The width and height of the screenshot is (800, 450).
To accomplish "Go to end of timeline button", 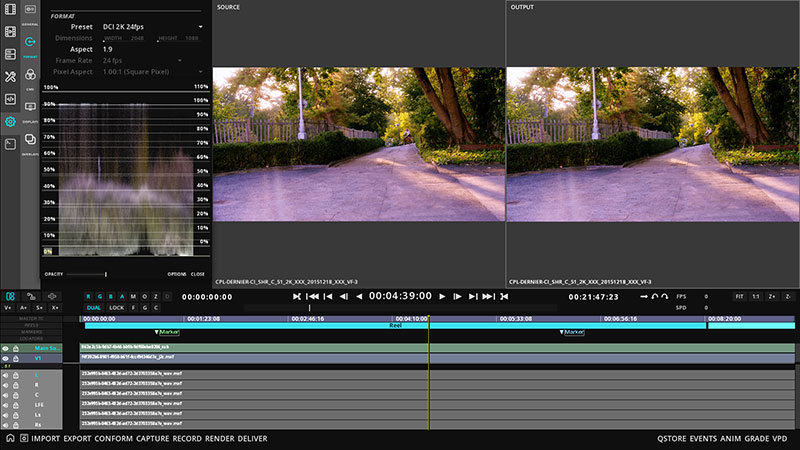I will 489,296.
